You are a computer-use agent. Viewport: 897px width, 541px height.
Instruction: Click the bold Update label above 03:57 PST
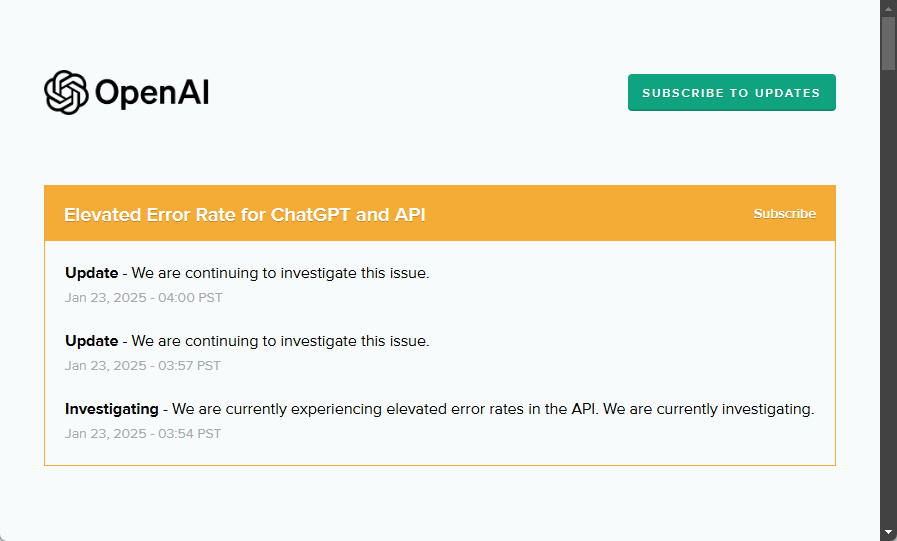[92, 341]
